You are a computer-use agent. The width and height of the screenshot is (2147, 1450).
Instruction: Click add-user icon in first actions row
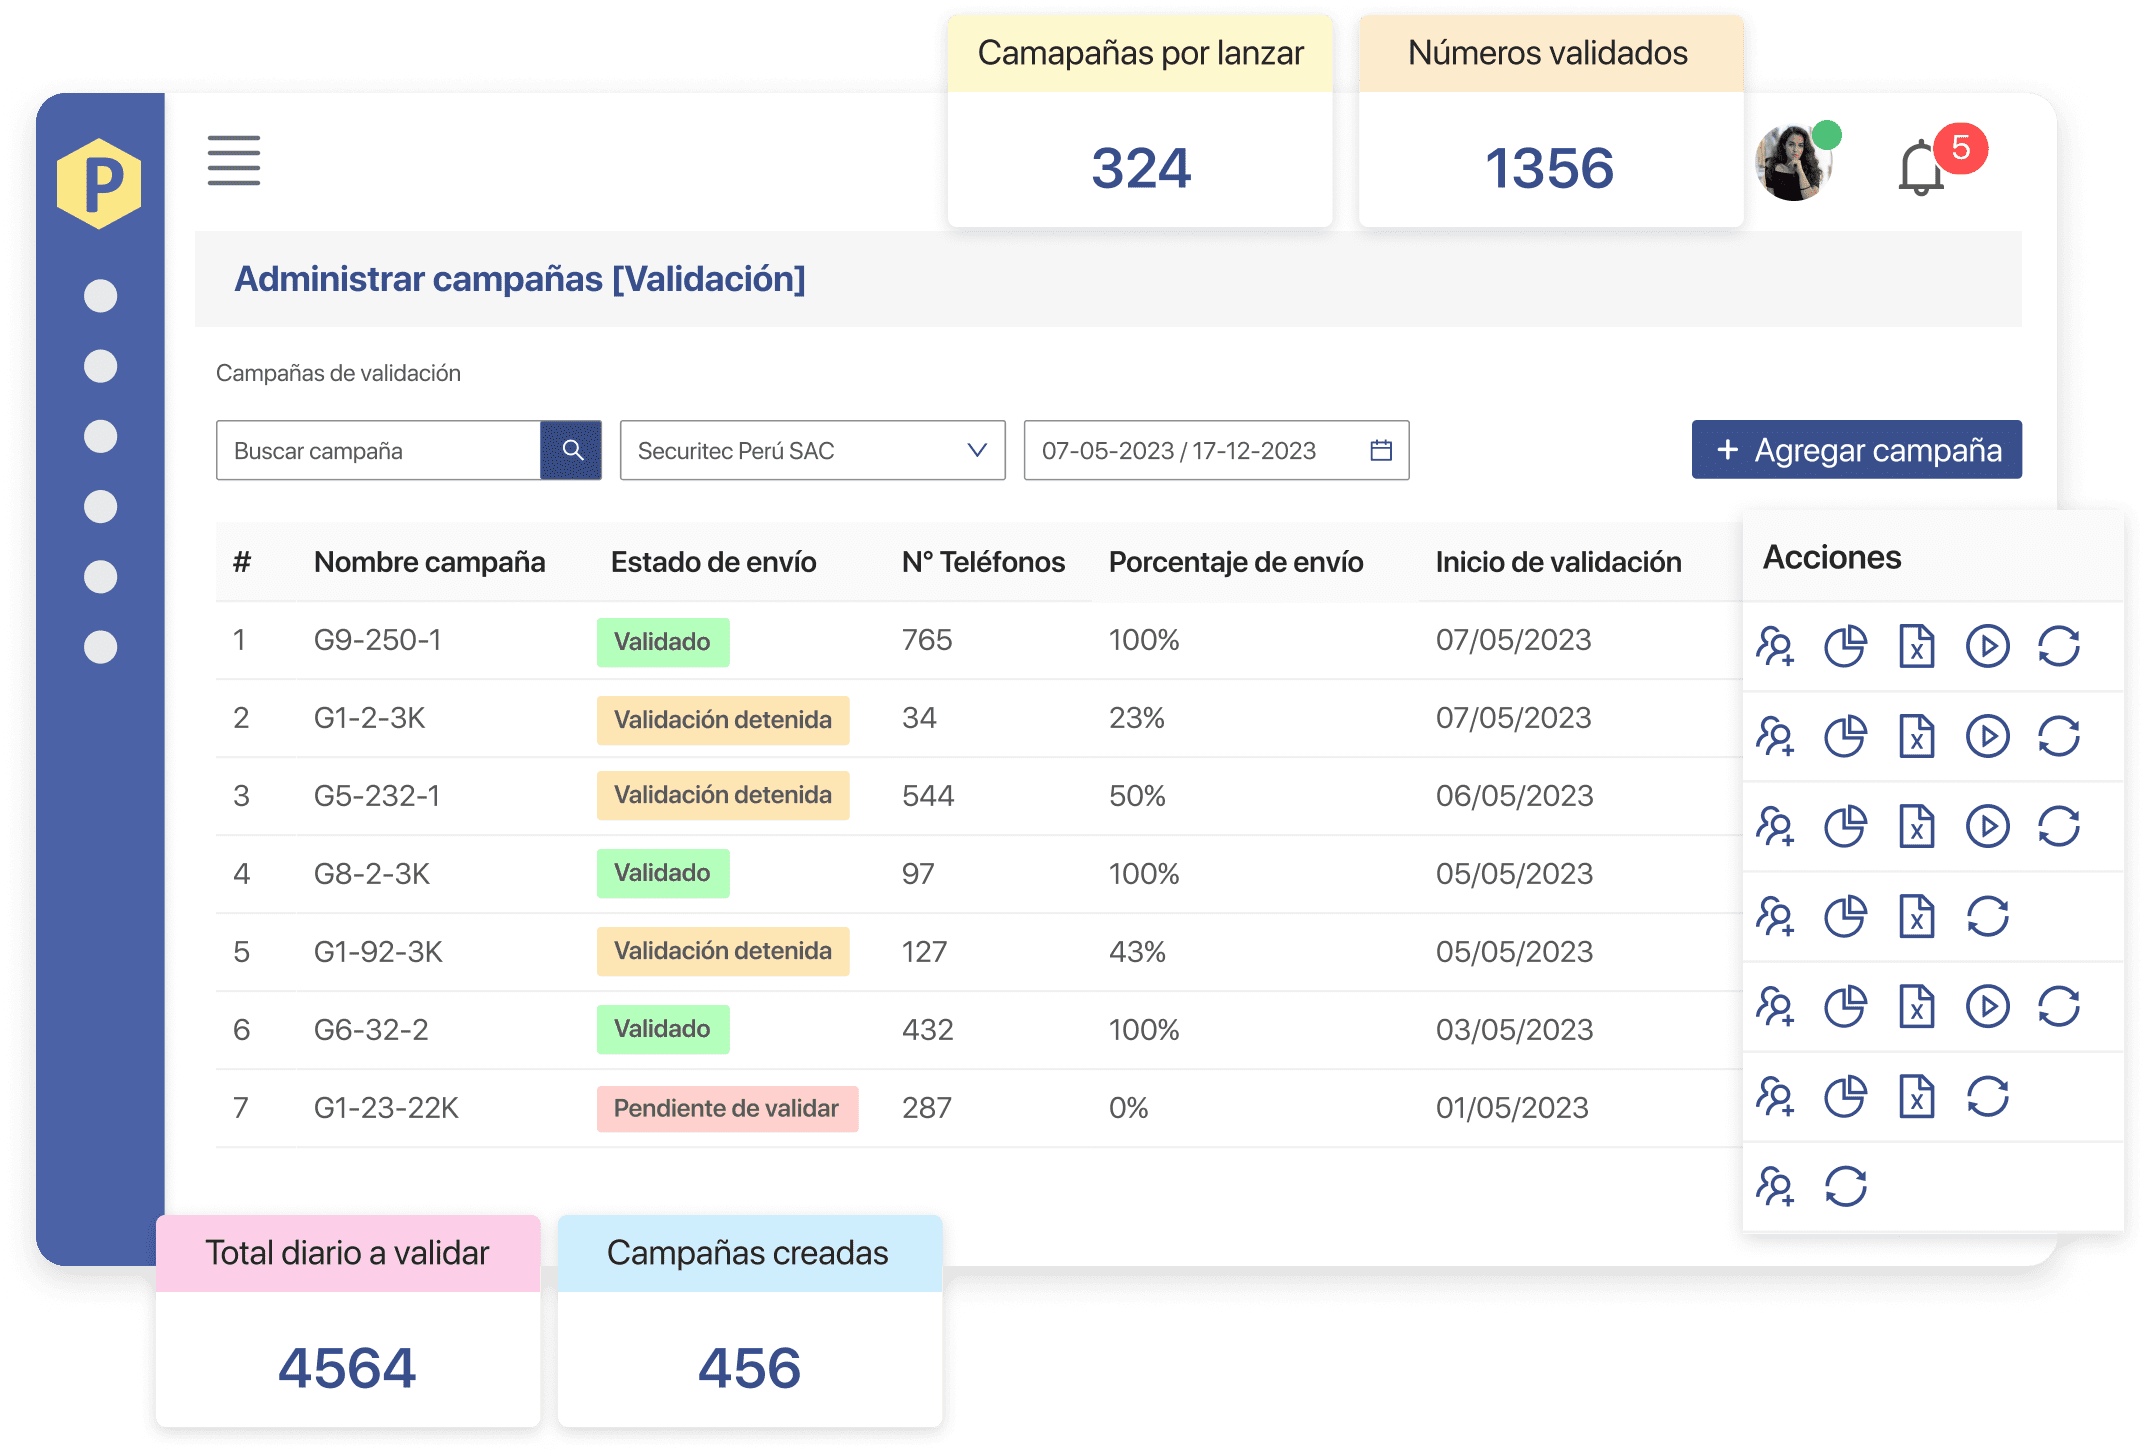1775,646
